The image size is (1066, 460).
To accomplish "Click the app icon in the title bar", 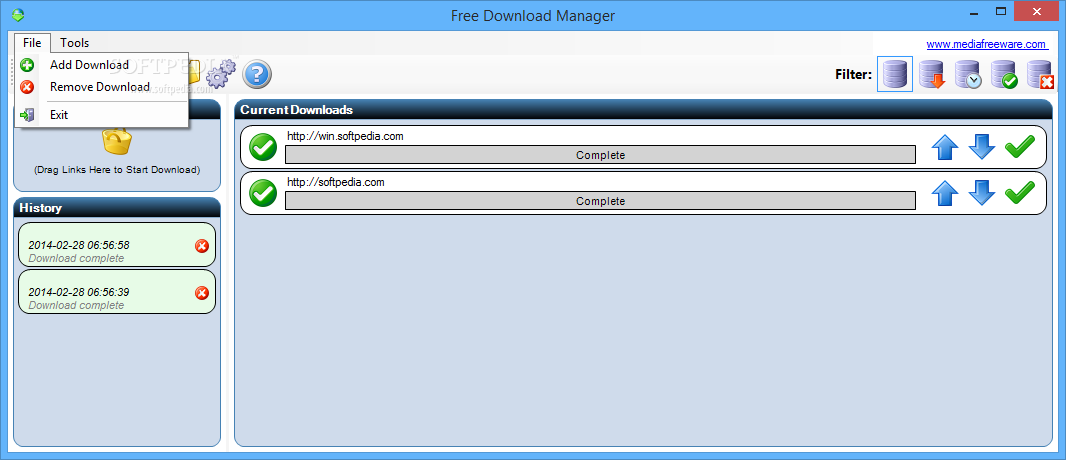I will pyautogui.click(x=18, y=15).
